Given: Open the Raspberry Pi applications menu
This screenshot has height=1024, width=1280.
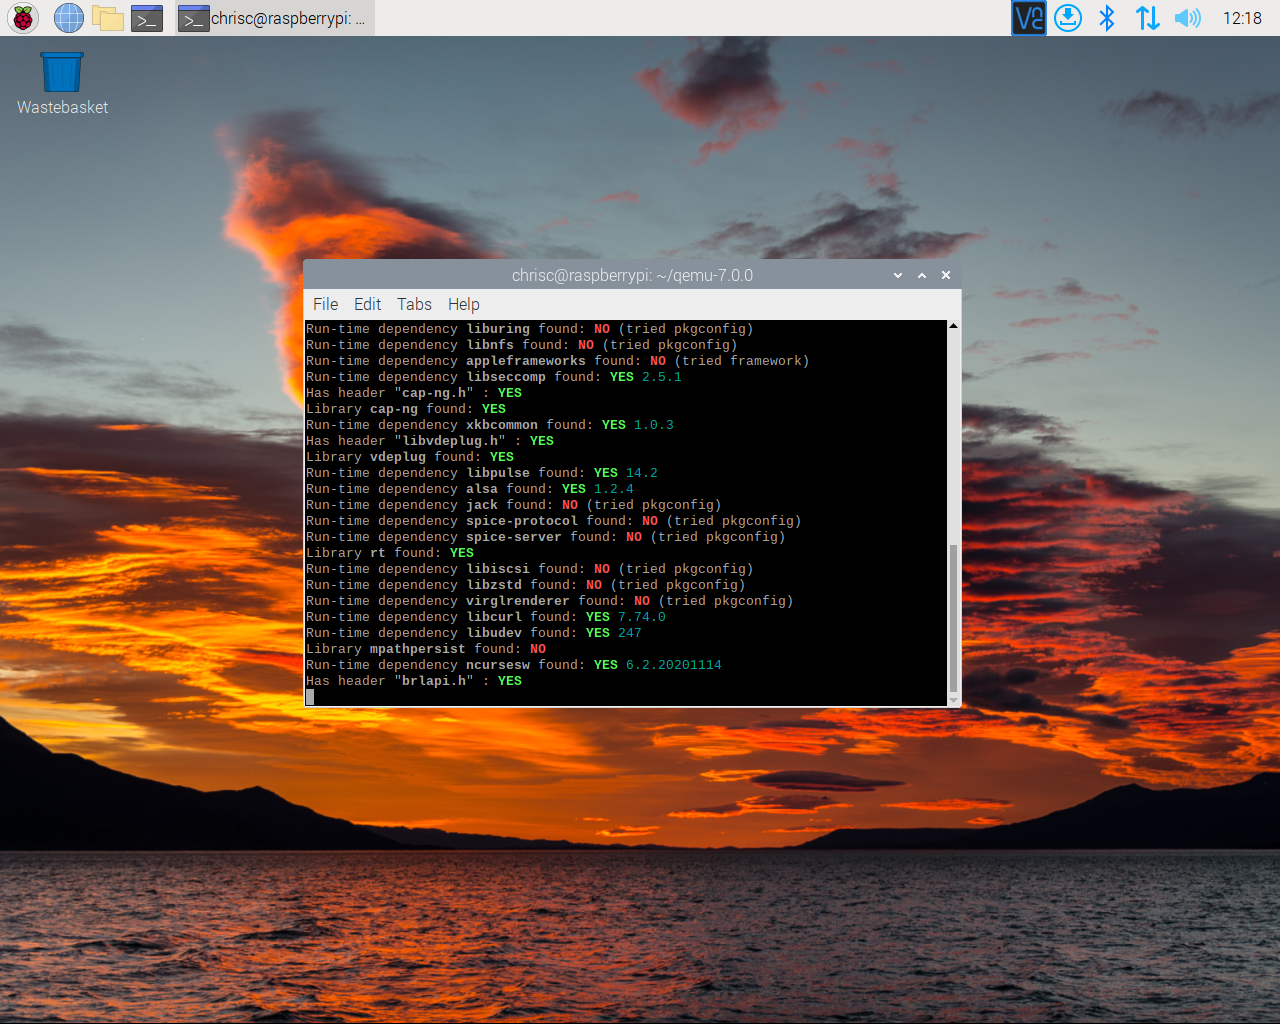Looking at the screenshot, I should pos(23,18).
